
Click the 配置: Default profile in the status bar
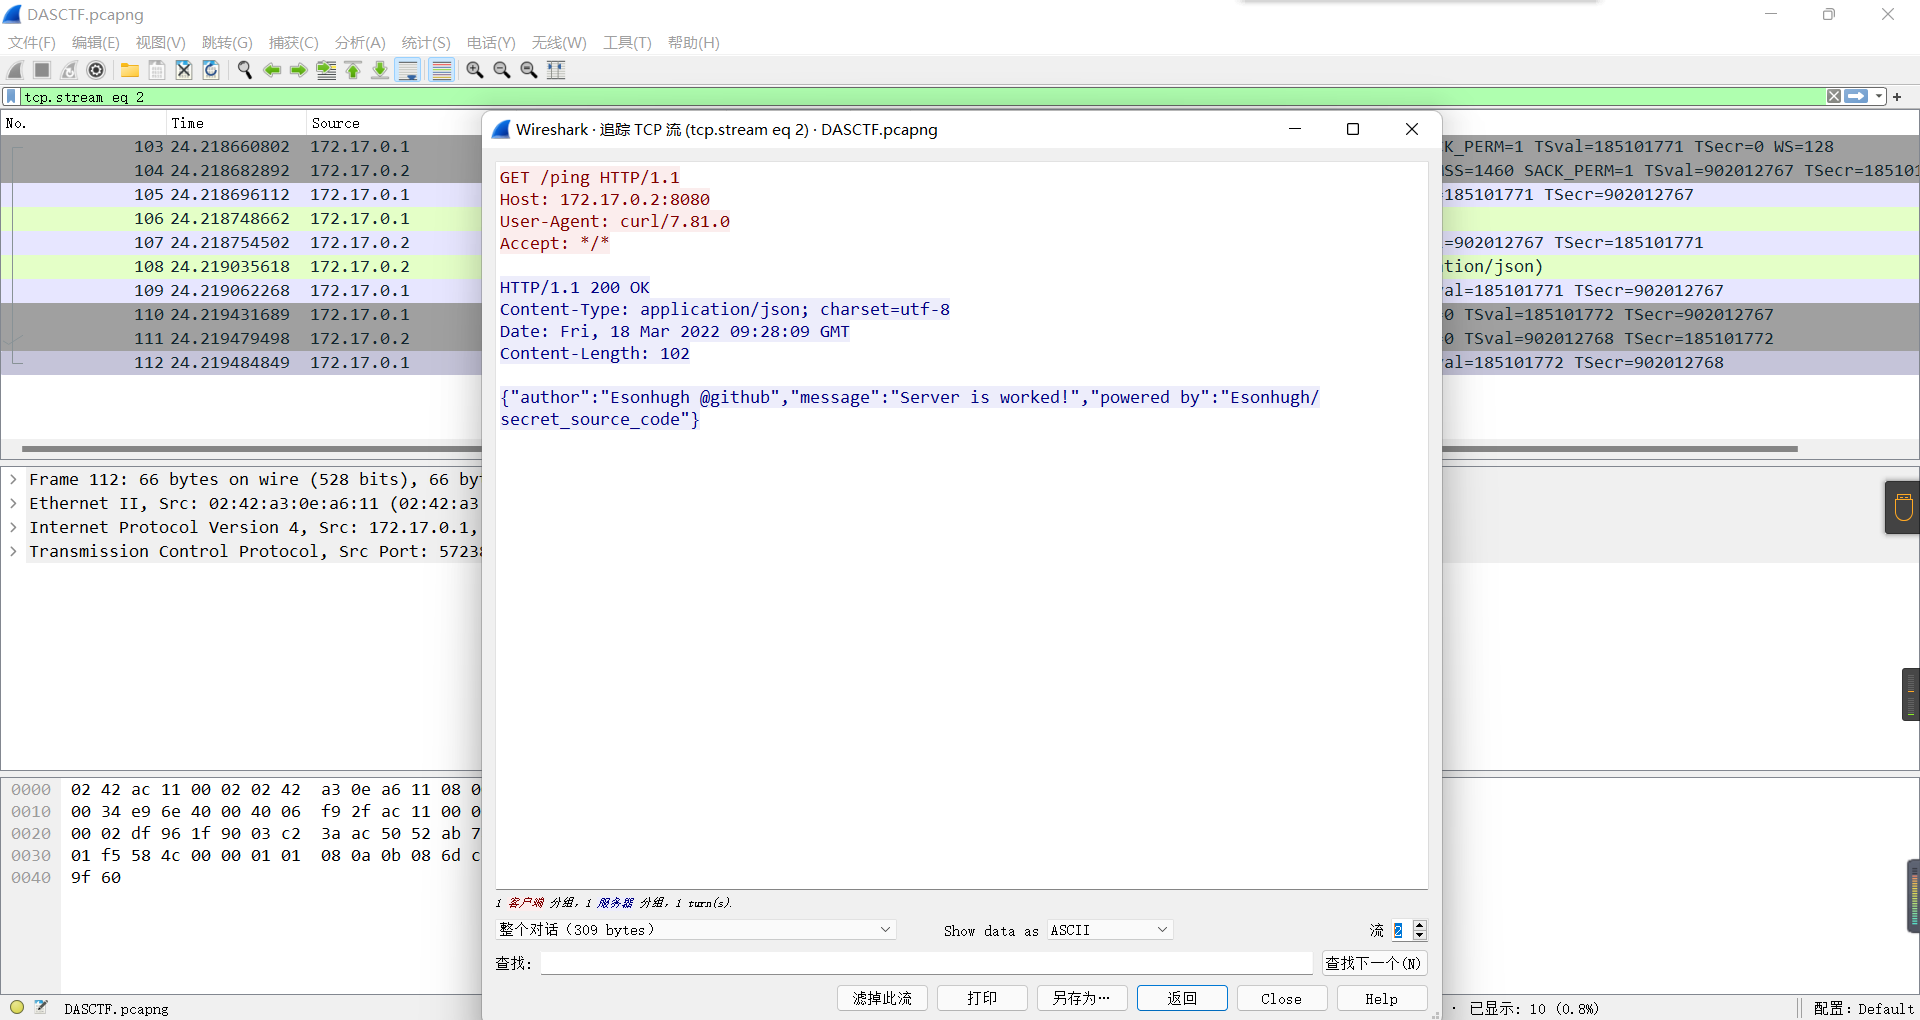1862,1008
